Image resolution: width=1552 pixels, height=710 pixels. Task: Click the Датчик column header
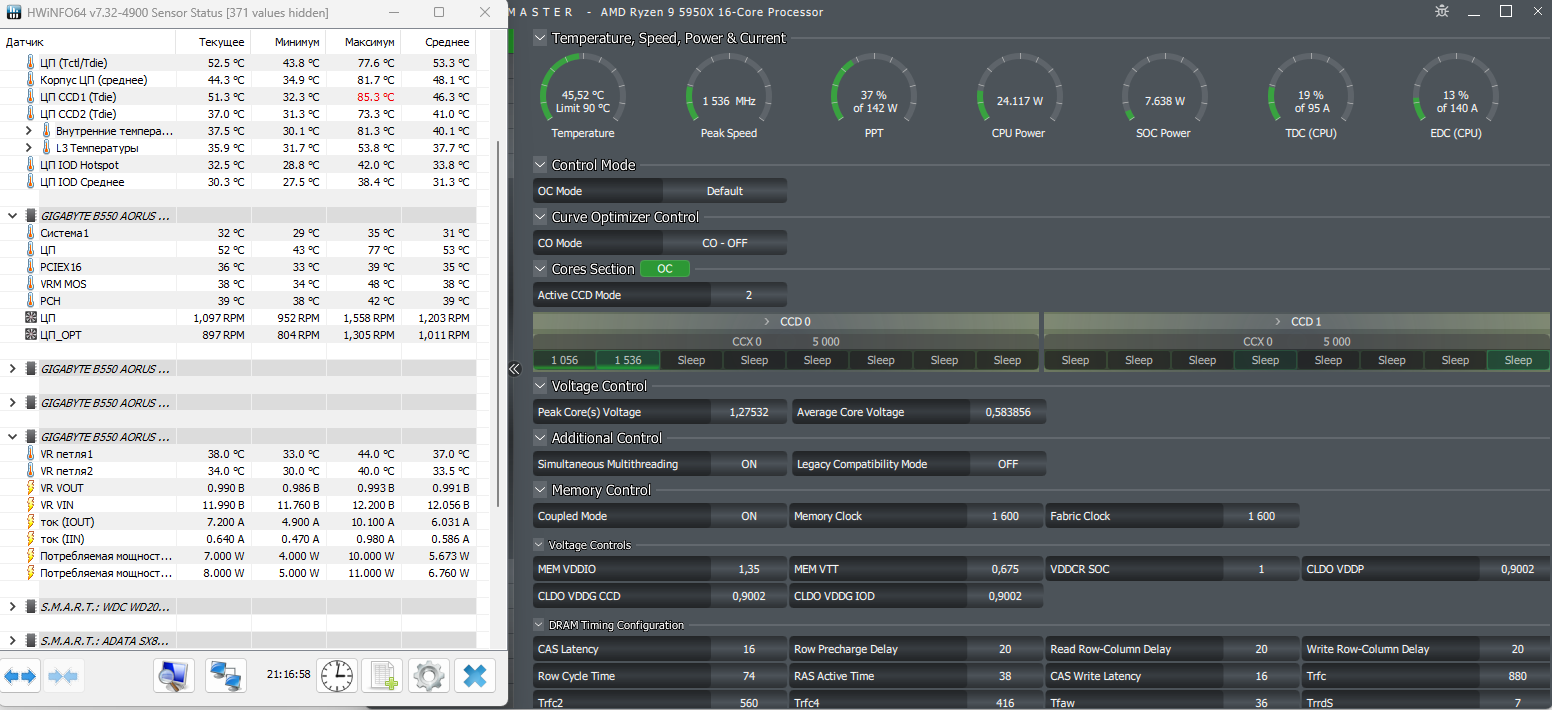coord(88,42)
